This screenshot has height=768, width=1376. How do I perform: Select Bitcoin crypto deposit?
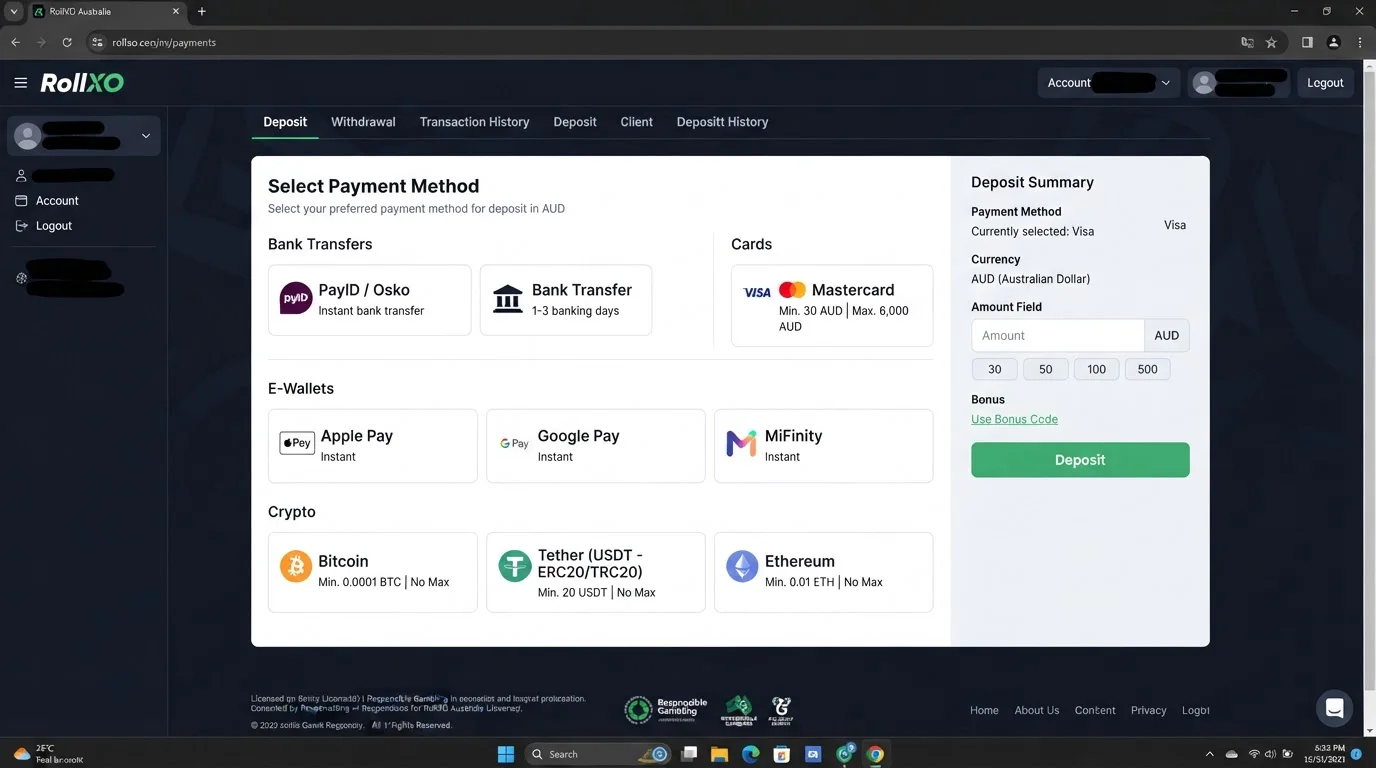[x=372, y=572]
